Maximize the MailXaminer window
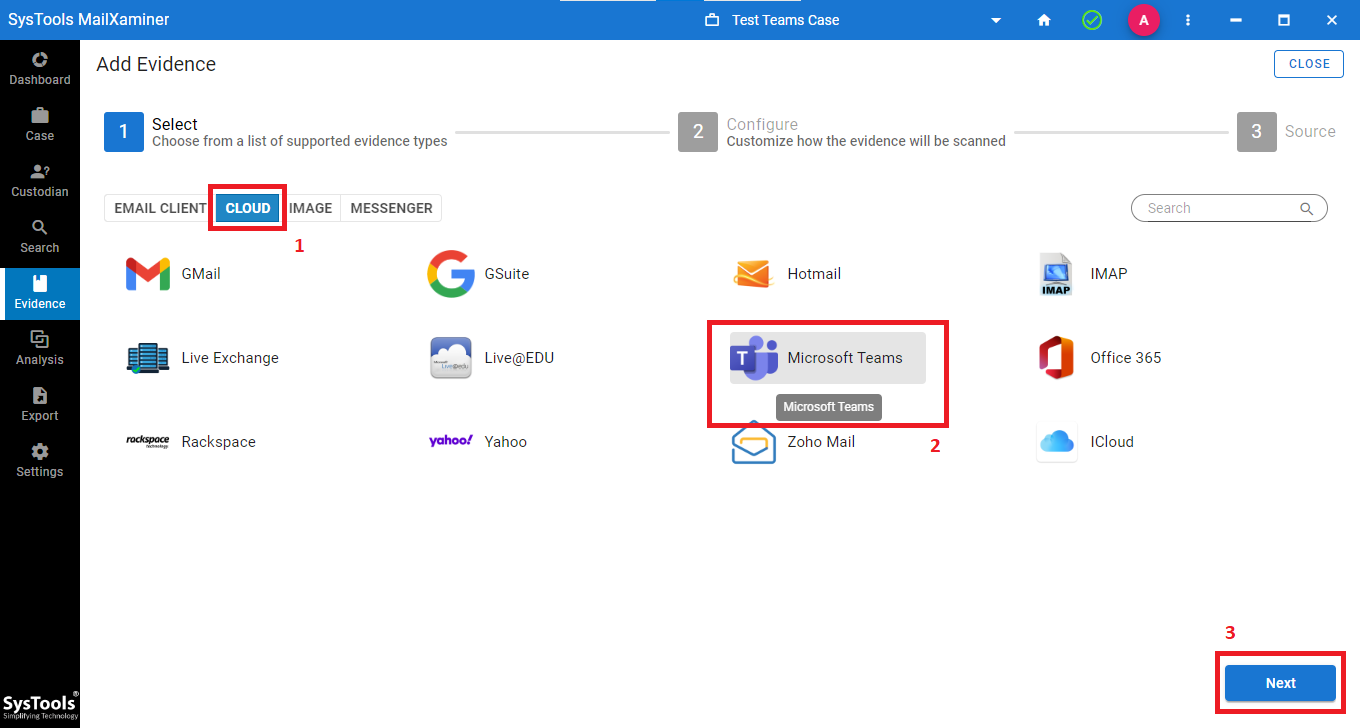This screenshot has height=728, width=1360. (x=1284, y=20)
